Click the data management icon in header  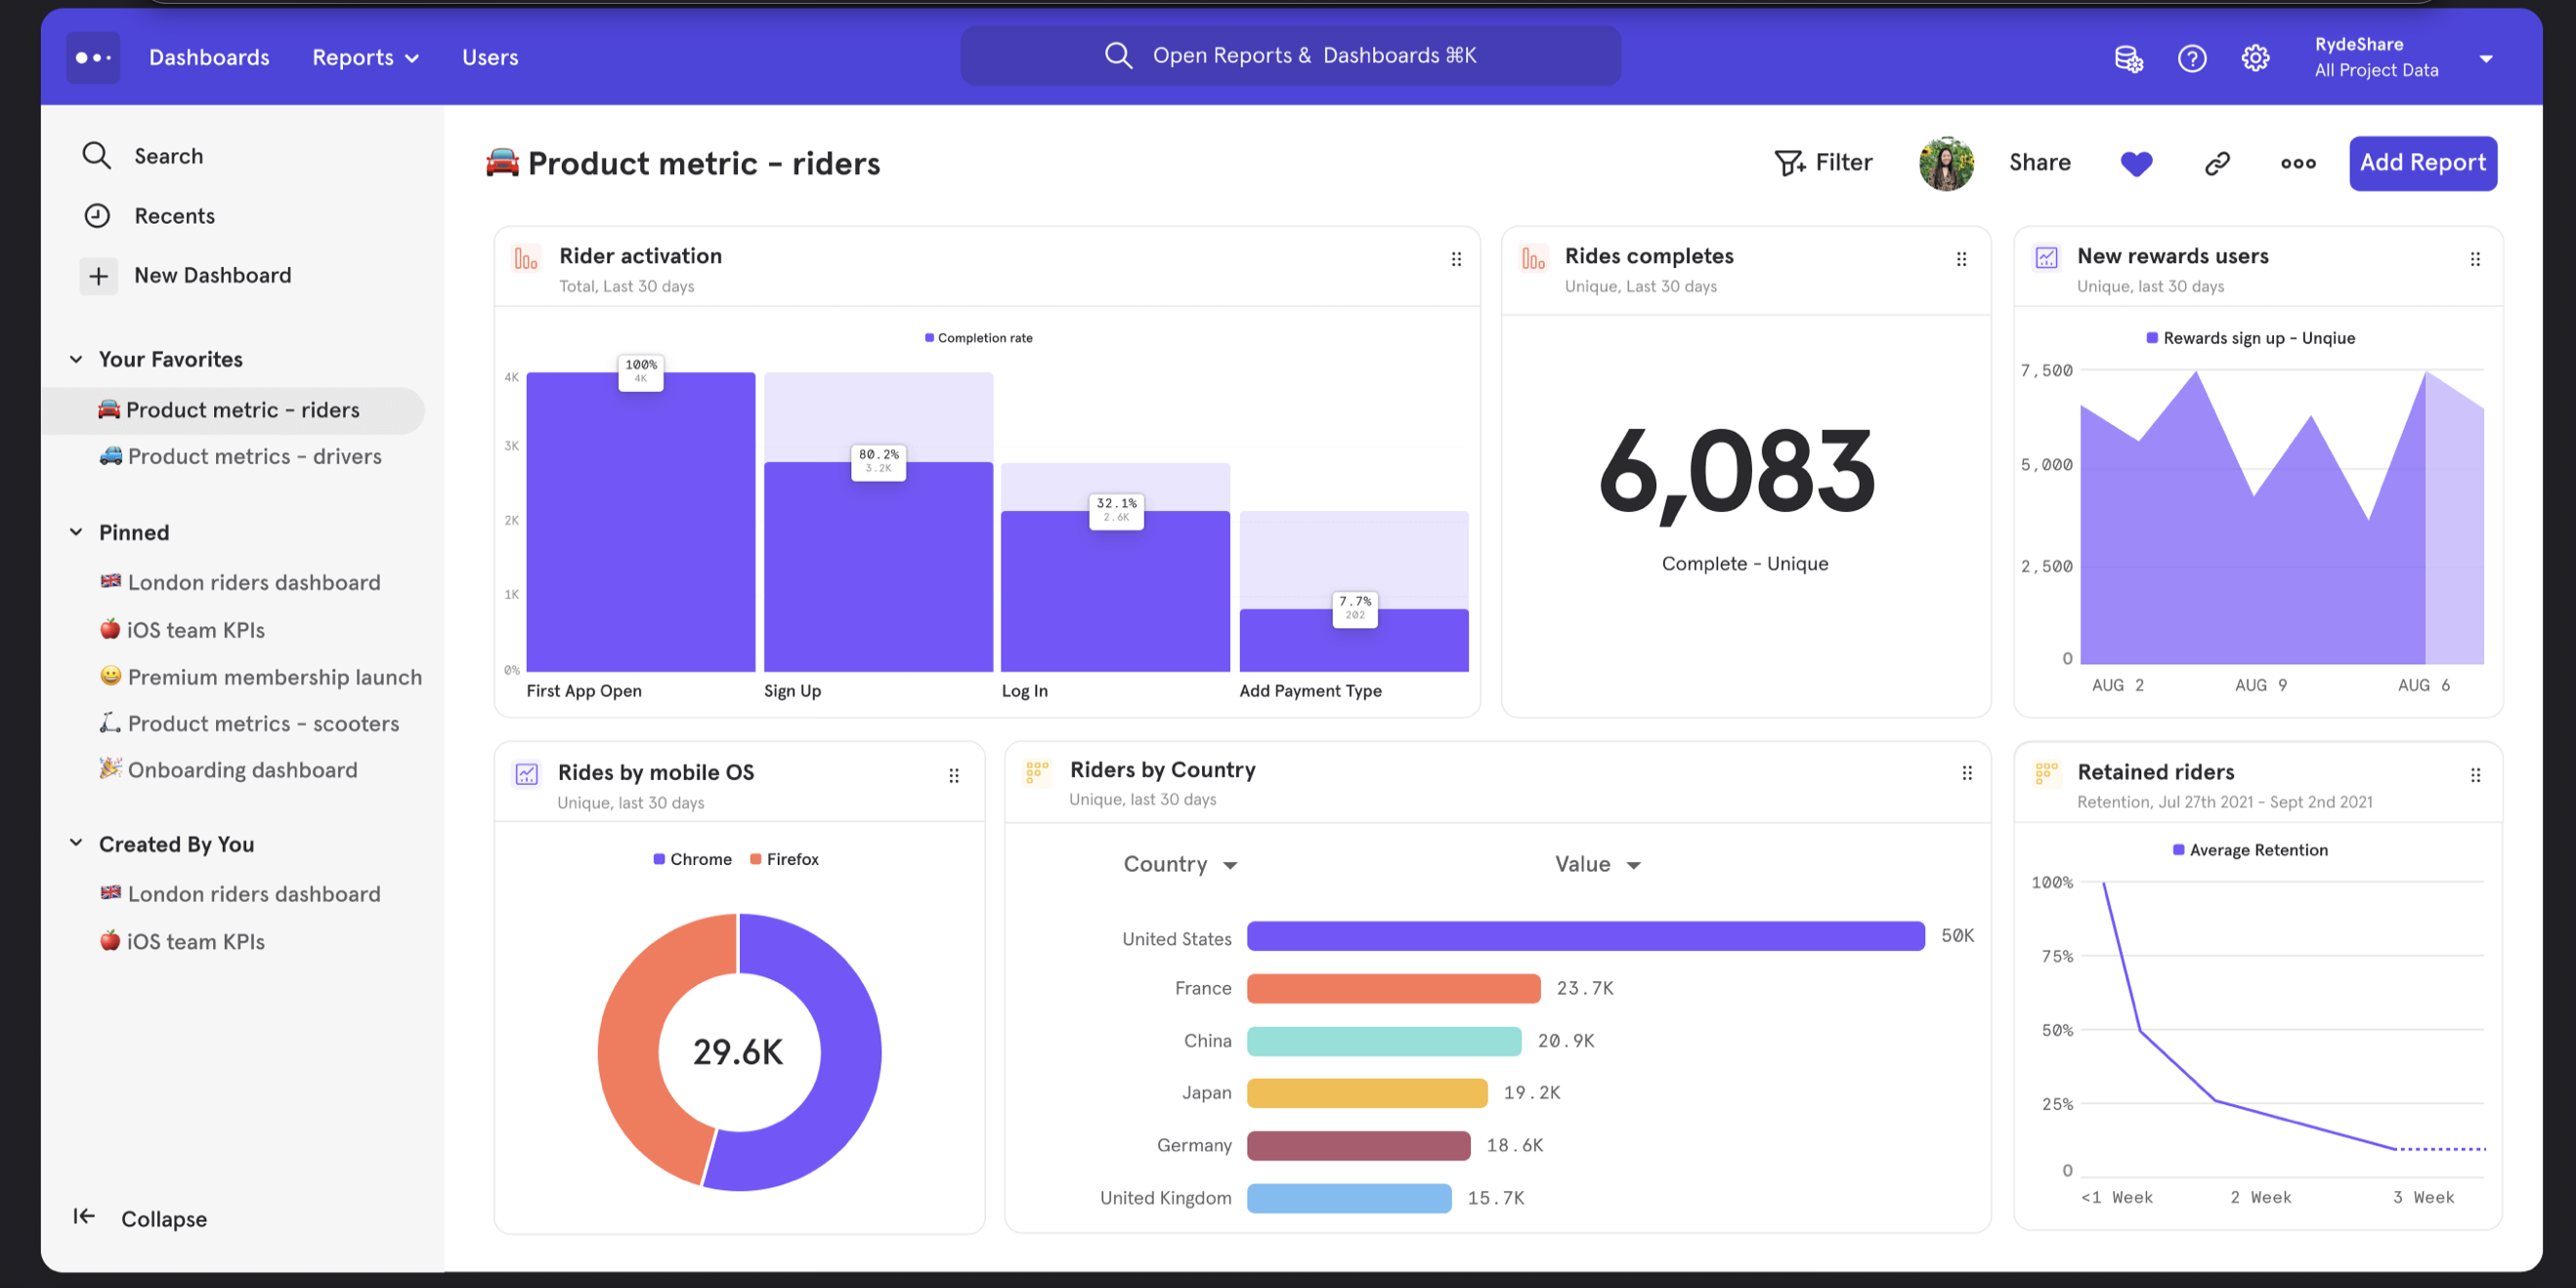click(2128, 58)
